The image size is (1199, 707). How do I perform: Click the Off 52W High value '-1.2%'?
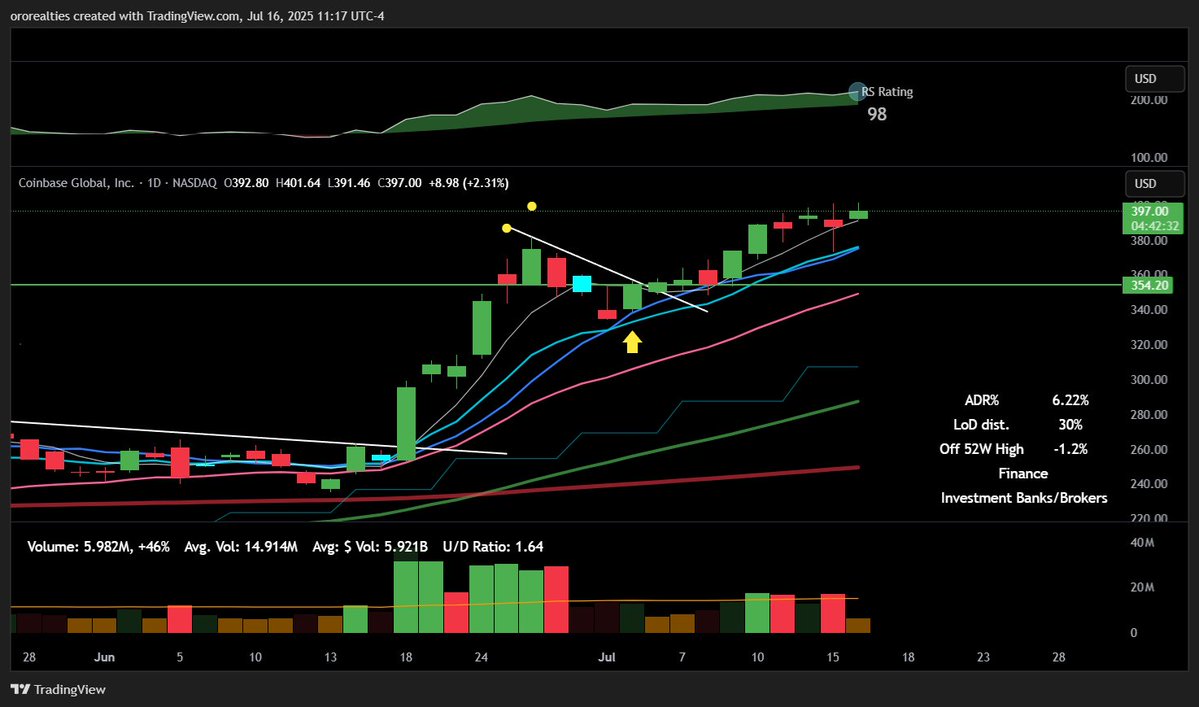[1071, 449]
